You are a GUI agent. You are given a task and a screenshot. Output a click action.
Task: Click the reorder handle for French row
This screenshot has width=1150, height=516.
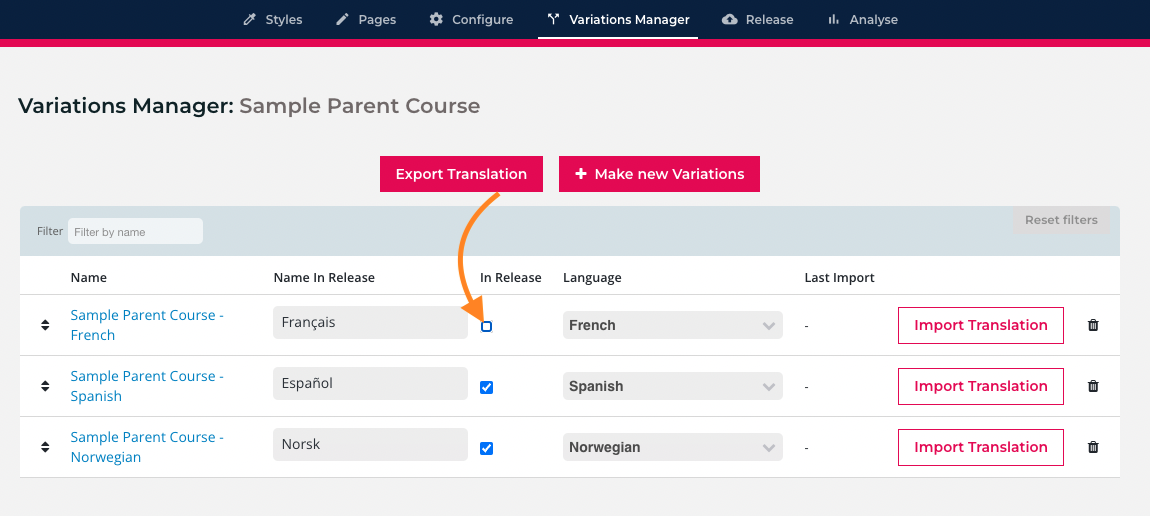coord(45,325)
